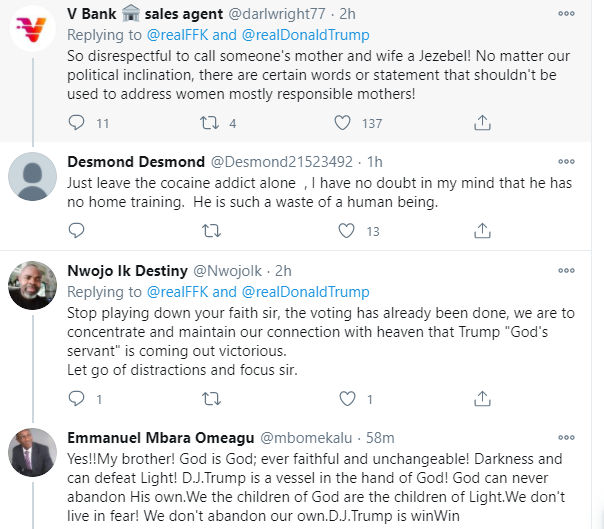Open more options for Desmond Desmond tweet
This screenshot has height=529, width=604.
(566, 161)
